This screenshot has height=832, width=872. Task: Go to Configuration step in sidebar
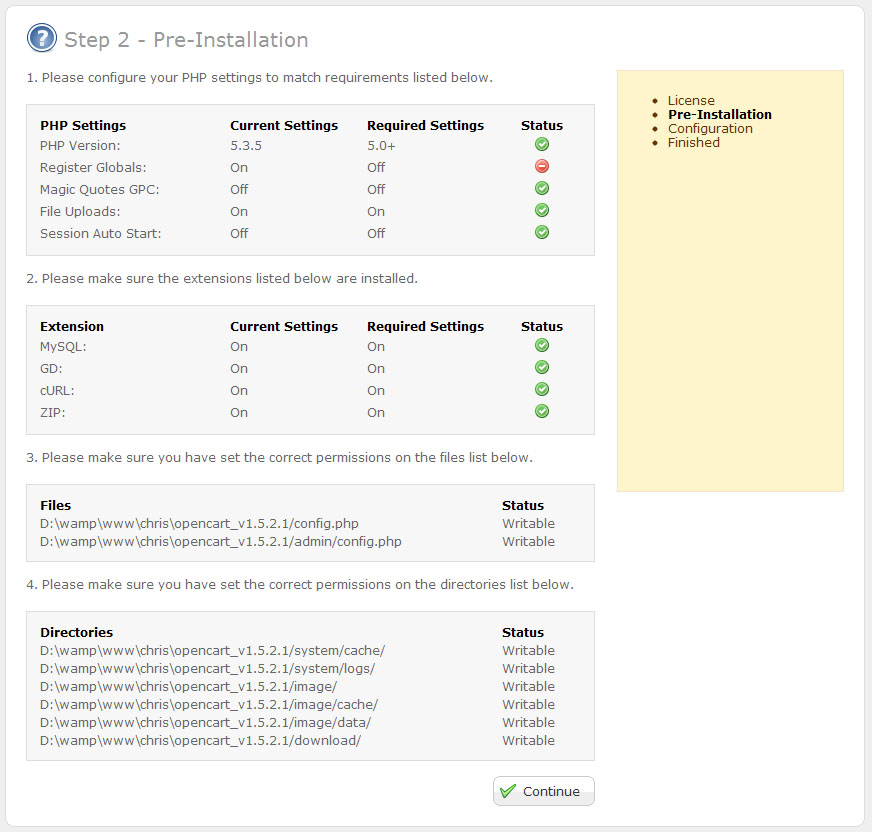[710, 128]
